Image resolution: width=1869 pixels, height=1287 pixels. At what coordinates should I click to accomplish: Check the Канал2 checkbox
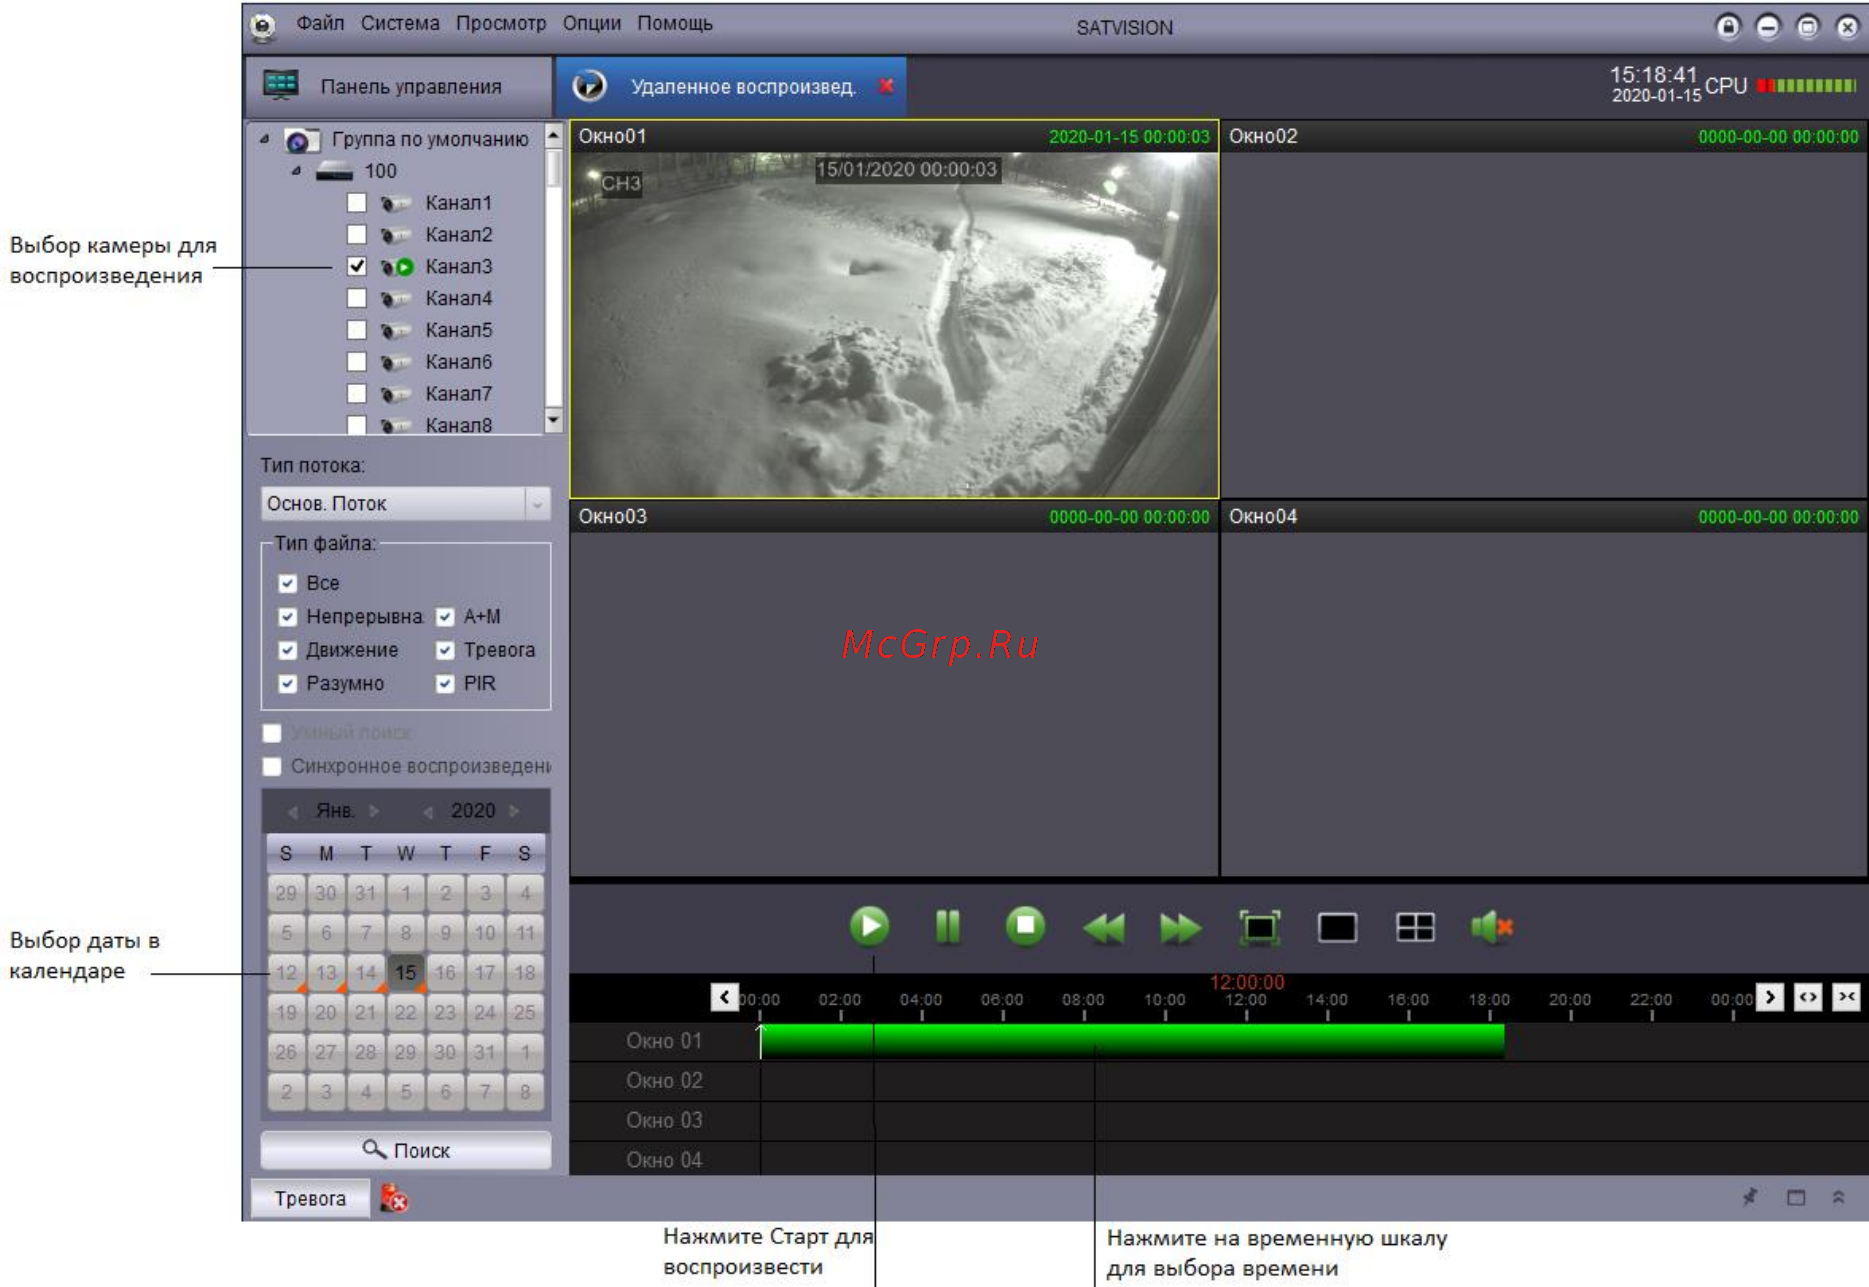[356, 235]
